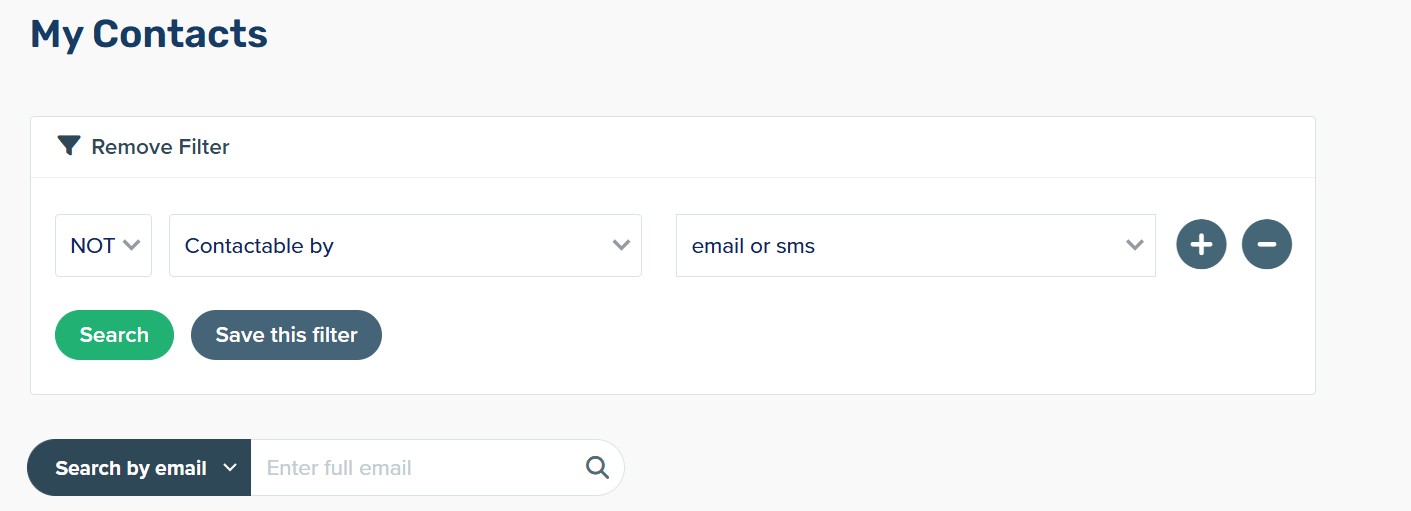Open the 'email or sms' value dropdown
This screenshot has width=1411, height=511.
[915, 245]
